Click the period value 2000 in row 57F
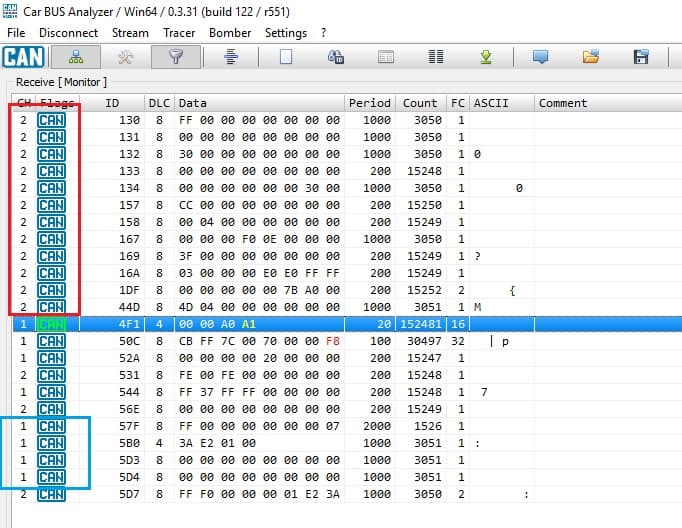Screen dimensions: 682x528 click(377, 426)
